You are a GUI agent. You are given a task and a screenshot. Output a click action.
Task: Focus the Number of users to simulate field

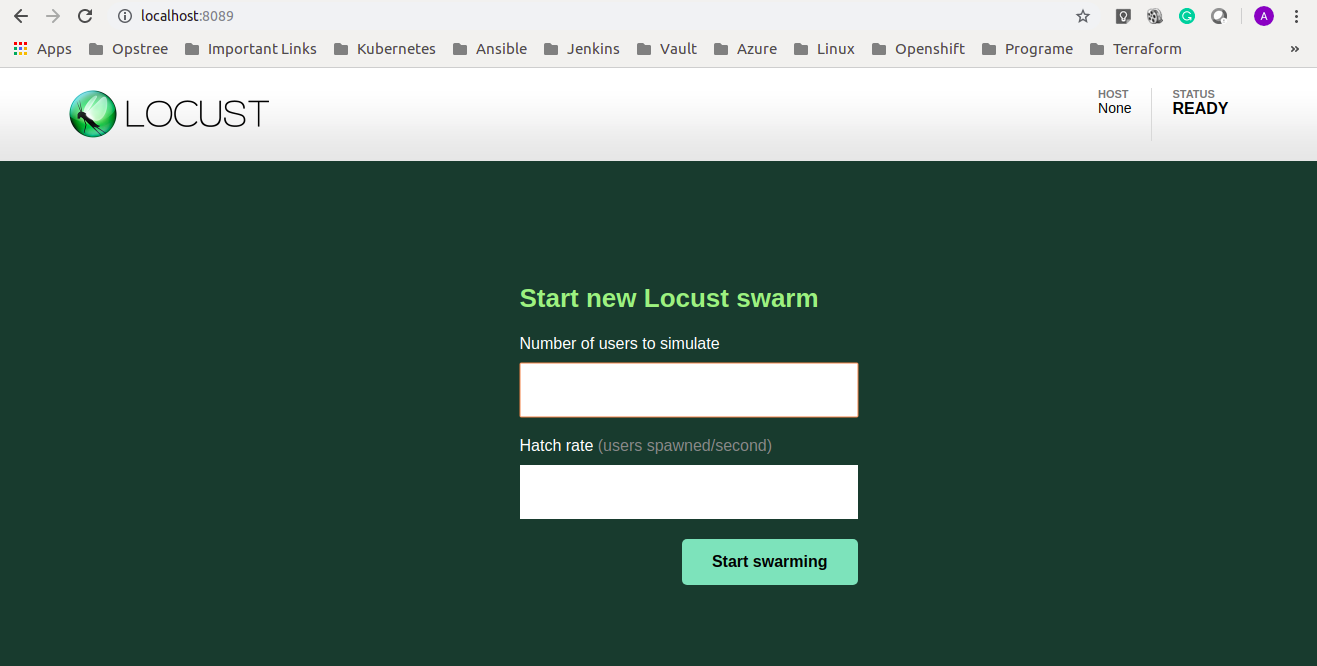[x=688, y=390]
